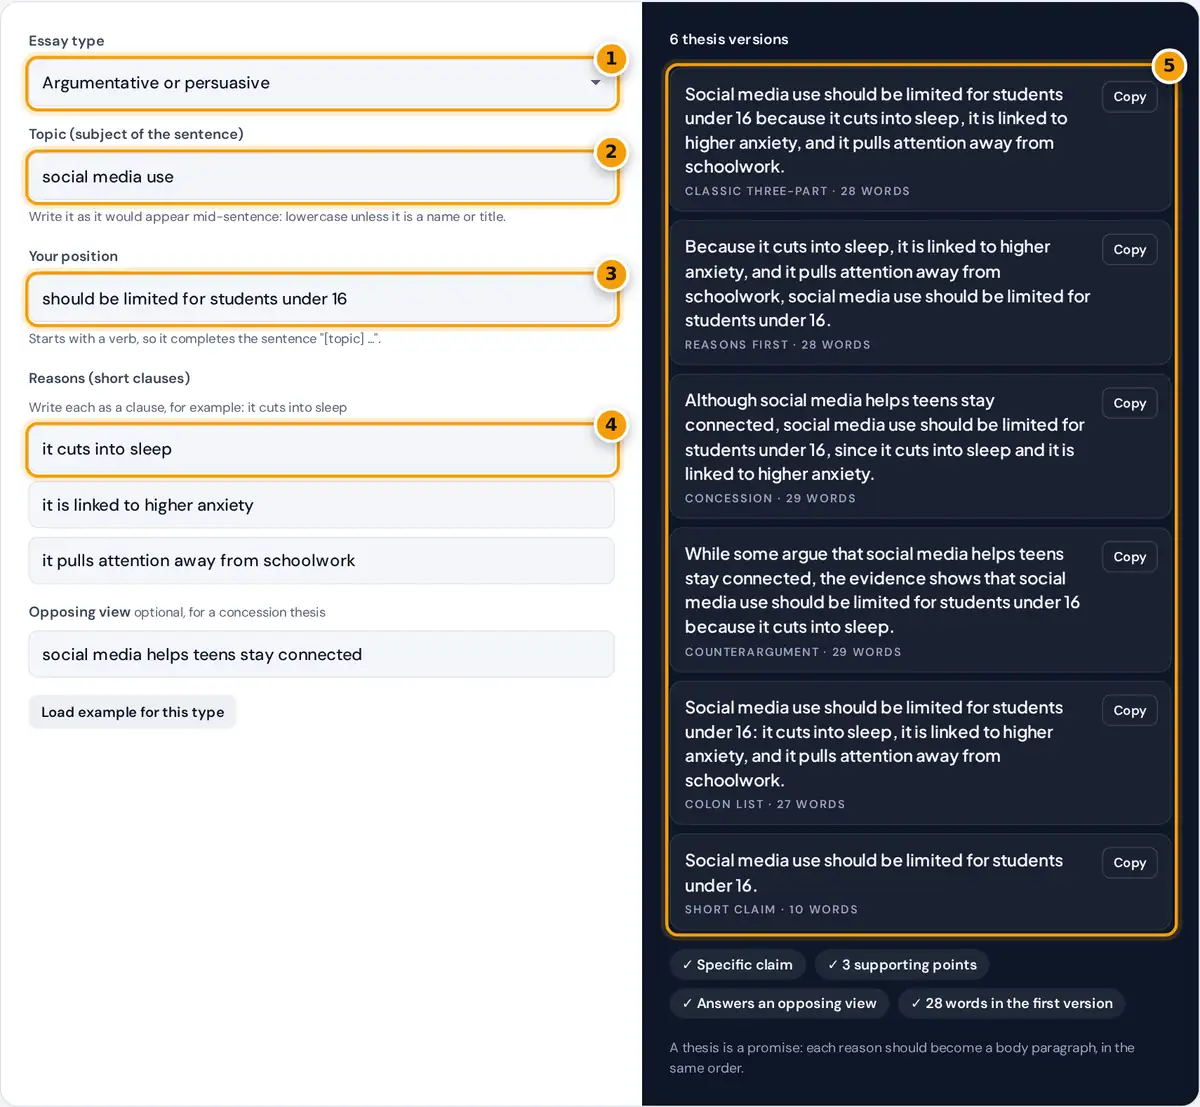Click the 'Essay type' label
1200x1107 pixels.
tap(66, 41)
